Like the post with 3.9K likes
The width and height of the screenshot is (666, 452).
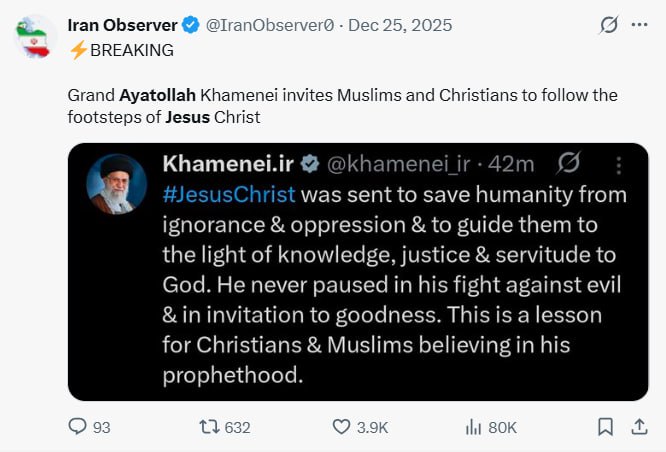[x=342, y=427]
